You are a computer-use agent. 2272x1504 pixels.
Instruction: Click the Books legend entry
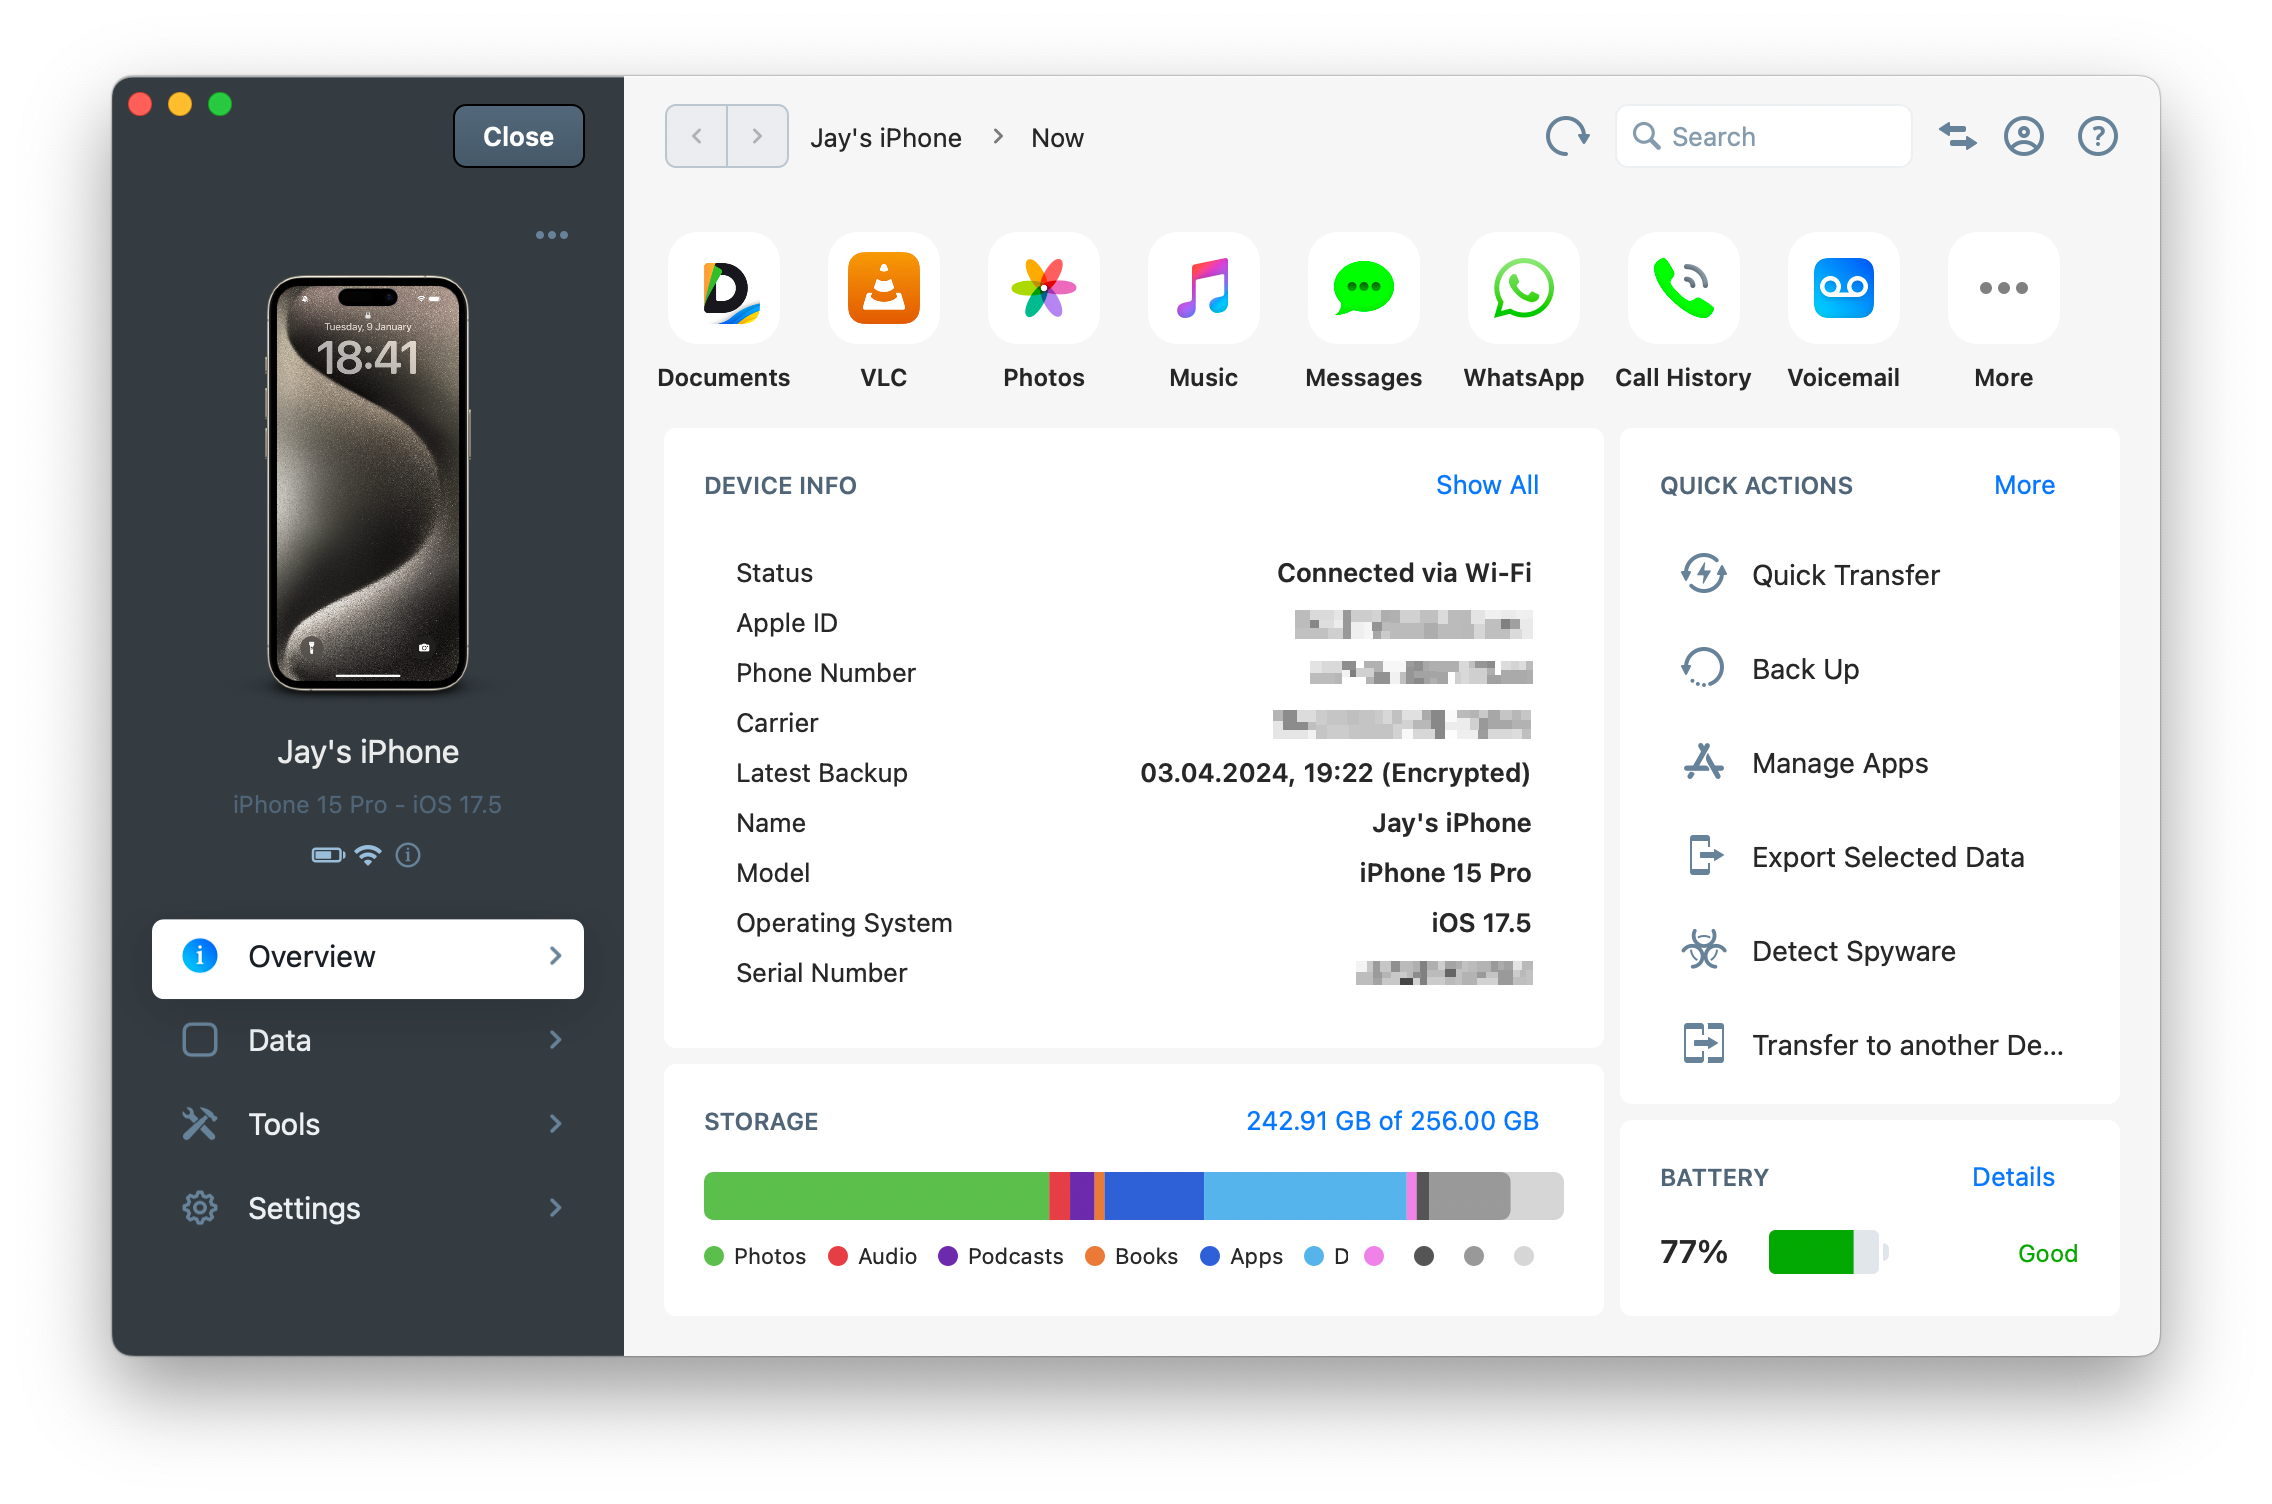(1132, 1256)
